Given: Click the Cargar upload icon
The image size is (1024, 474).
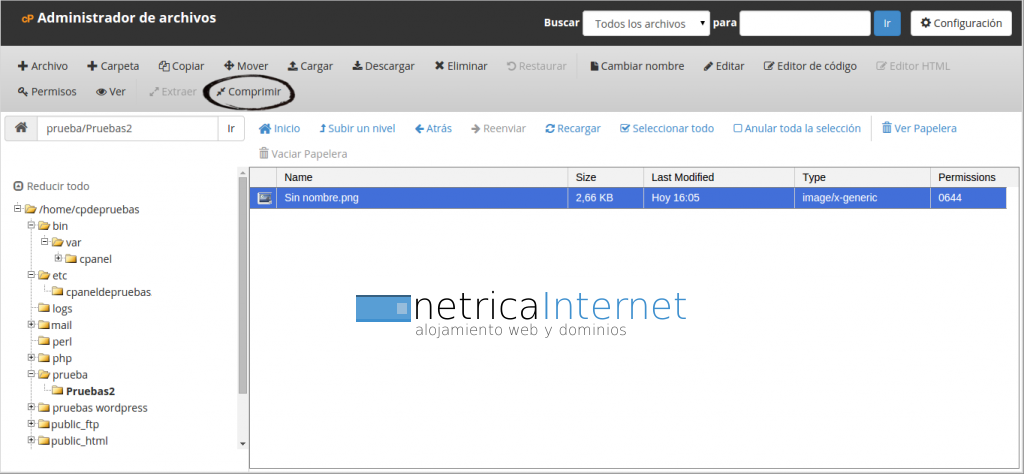Looking at the screenshot, I should pos(293,66).
